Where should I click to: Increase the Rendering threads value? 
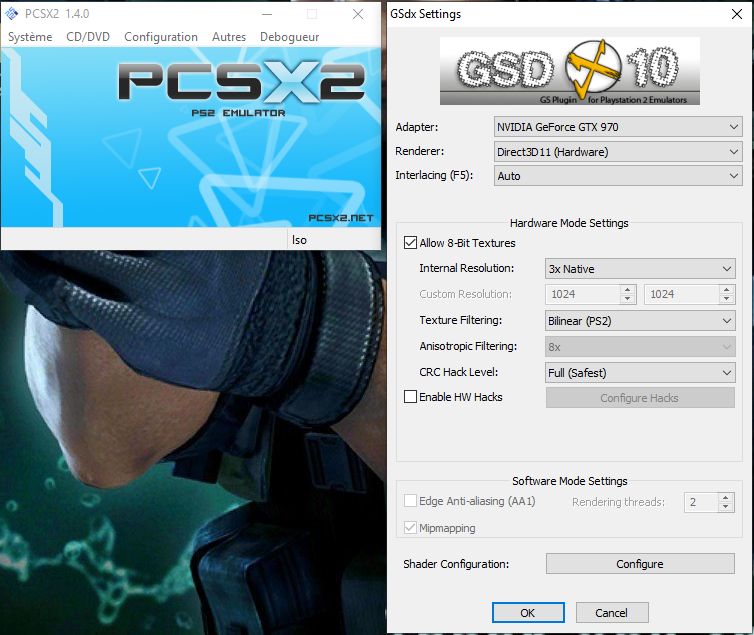[726, 498]
